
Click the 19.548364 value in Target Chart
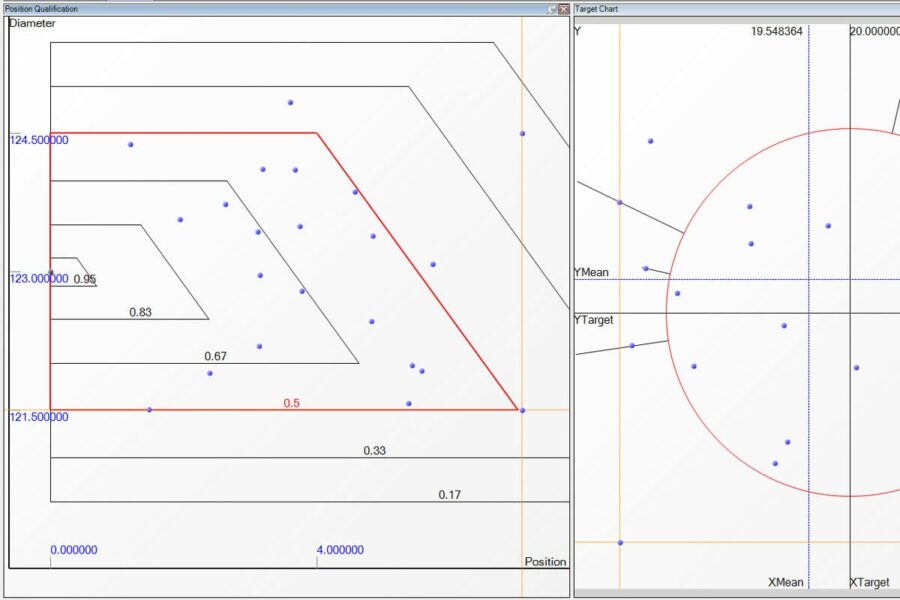click(x=776, y=32)
